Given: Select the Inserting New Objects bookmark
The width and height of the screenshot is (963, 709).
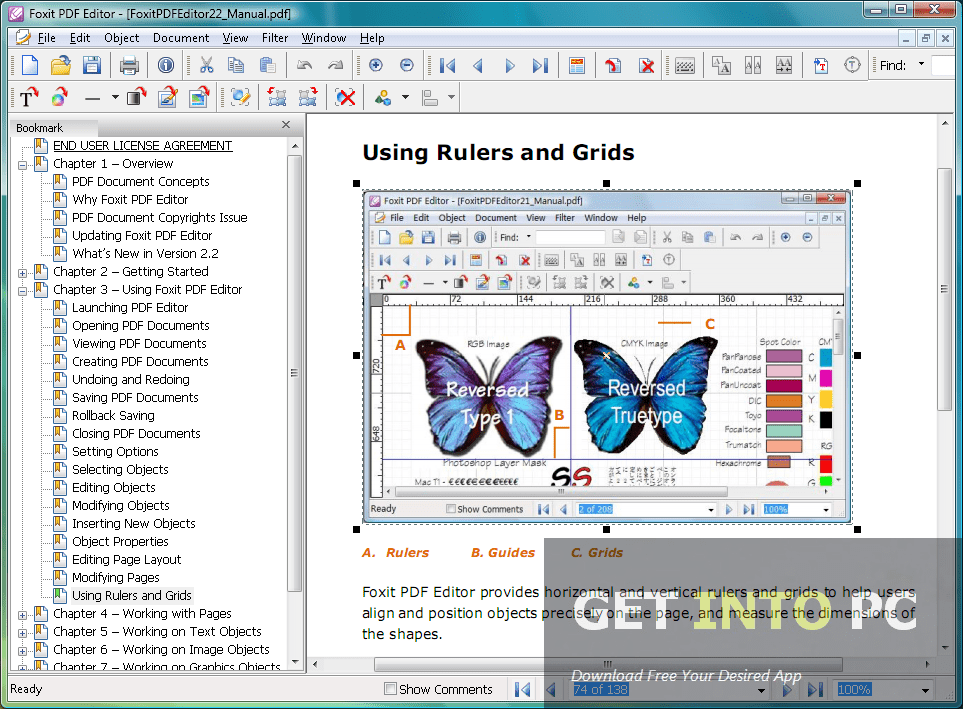Looking at the screenshot, I should point(133,523).
